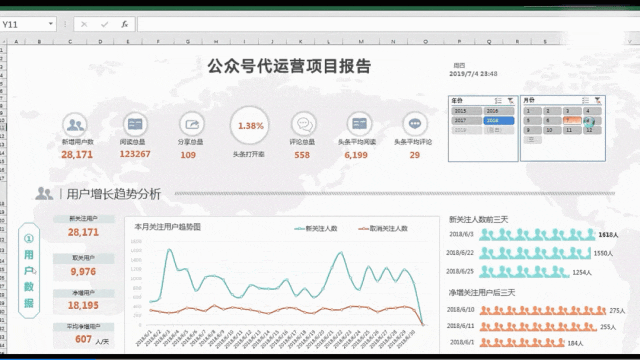Select month 10 in the 月份 slicer
Screen dimensions: 640x360
pyautogui.click(x=552, y=130)
